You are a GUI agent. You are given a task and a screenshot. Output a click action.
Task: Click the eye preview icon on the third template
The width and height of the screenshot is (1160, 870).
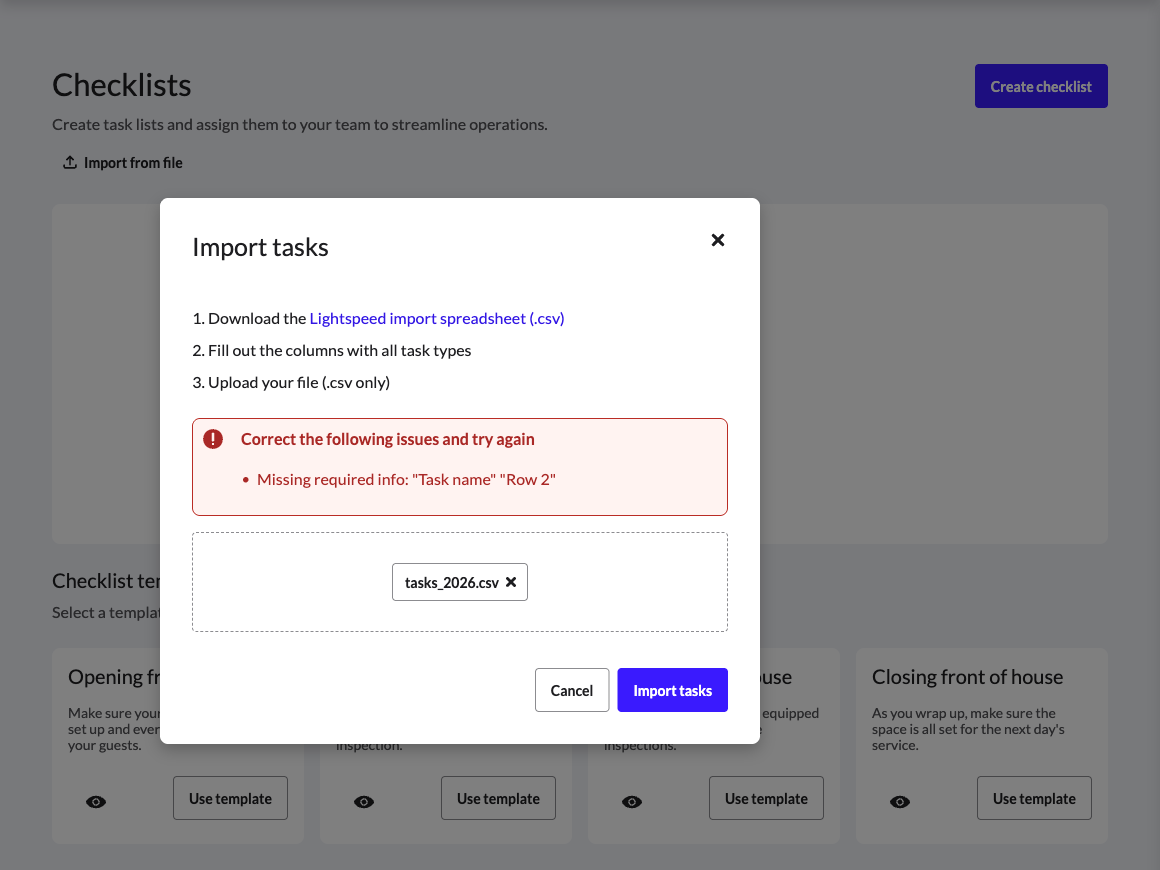pos(632,801)
